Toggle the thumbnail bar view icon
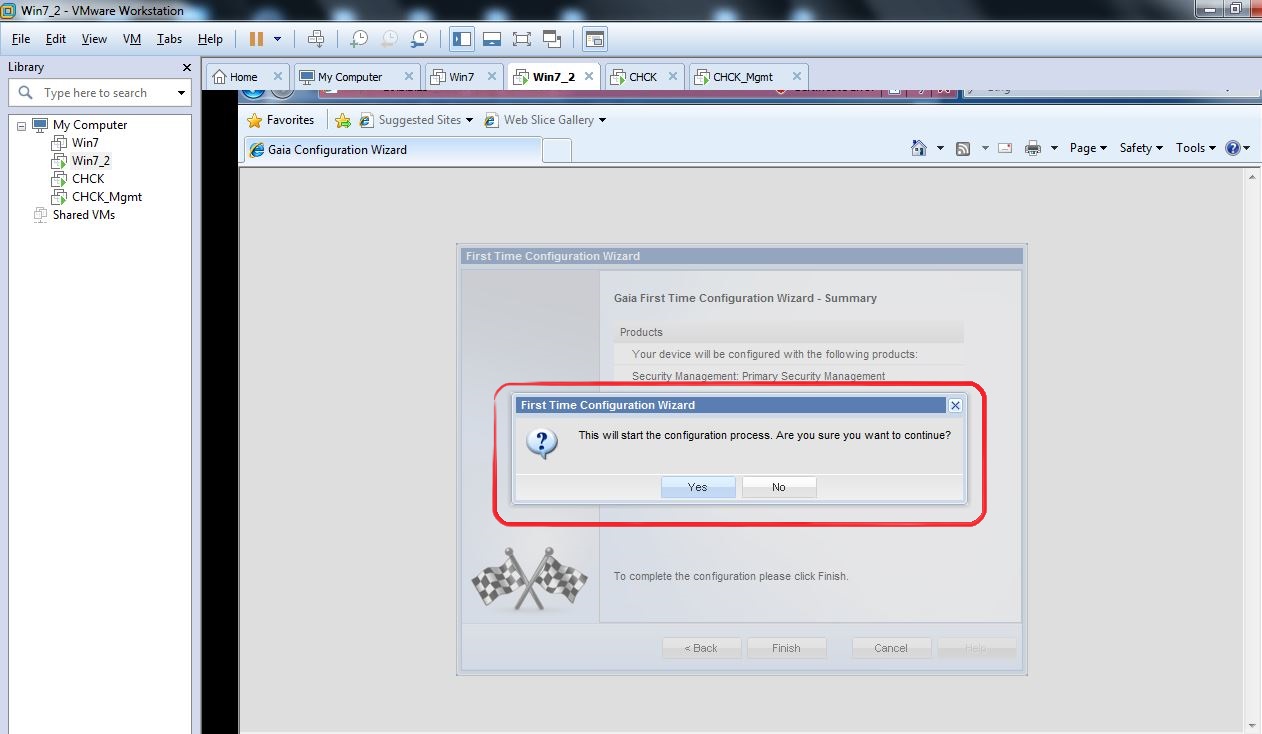The height and width of the screenshot is (734, 1262). (492, 39)
